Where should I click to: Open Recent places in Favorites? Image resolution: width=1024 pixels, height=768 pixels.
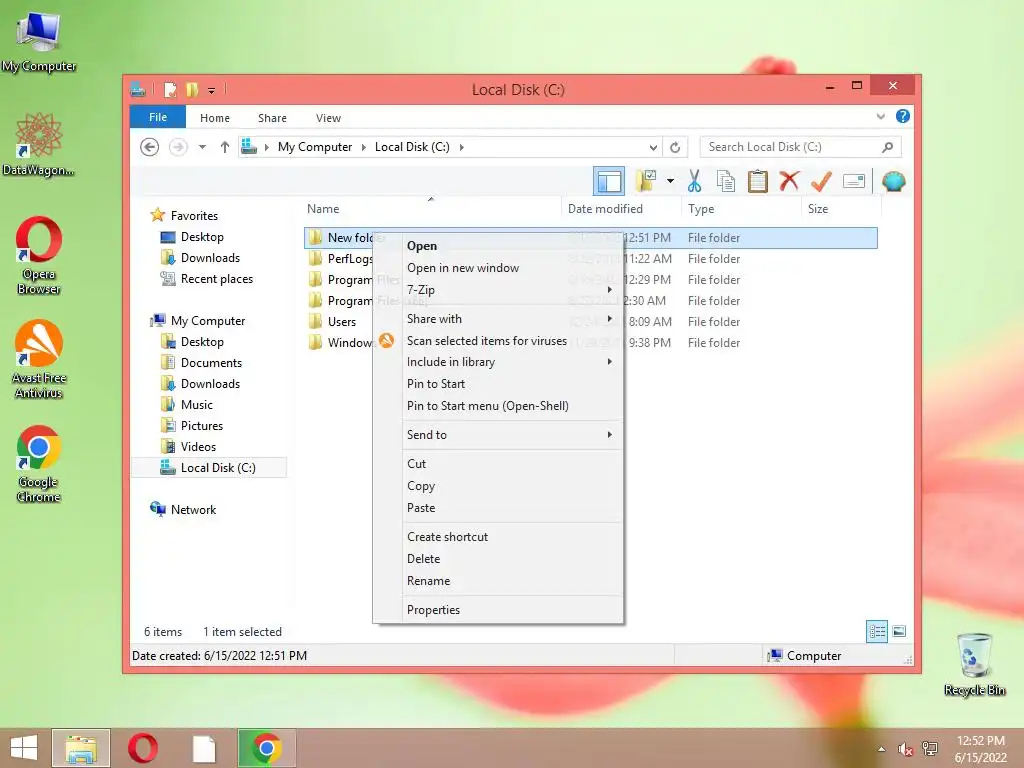click(x=216, y=279)
